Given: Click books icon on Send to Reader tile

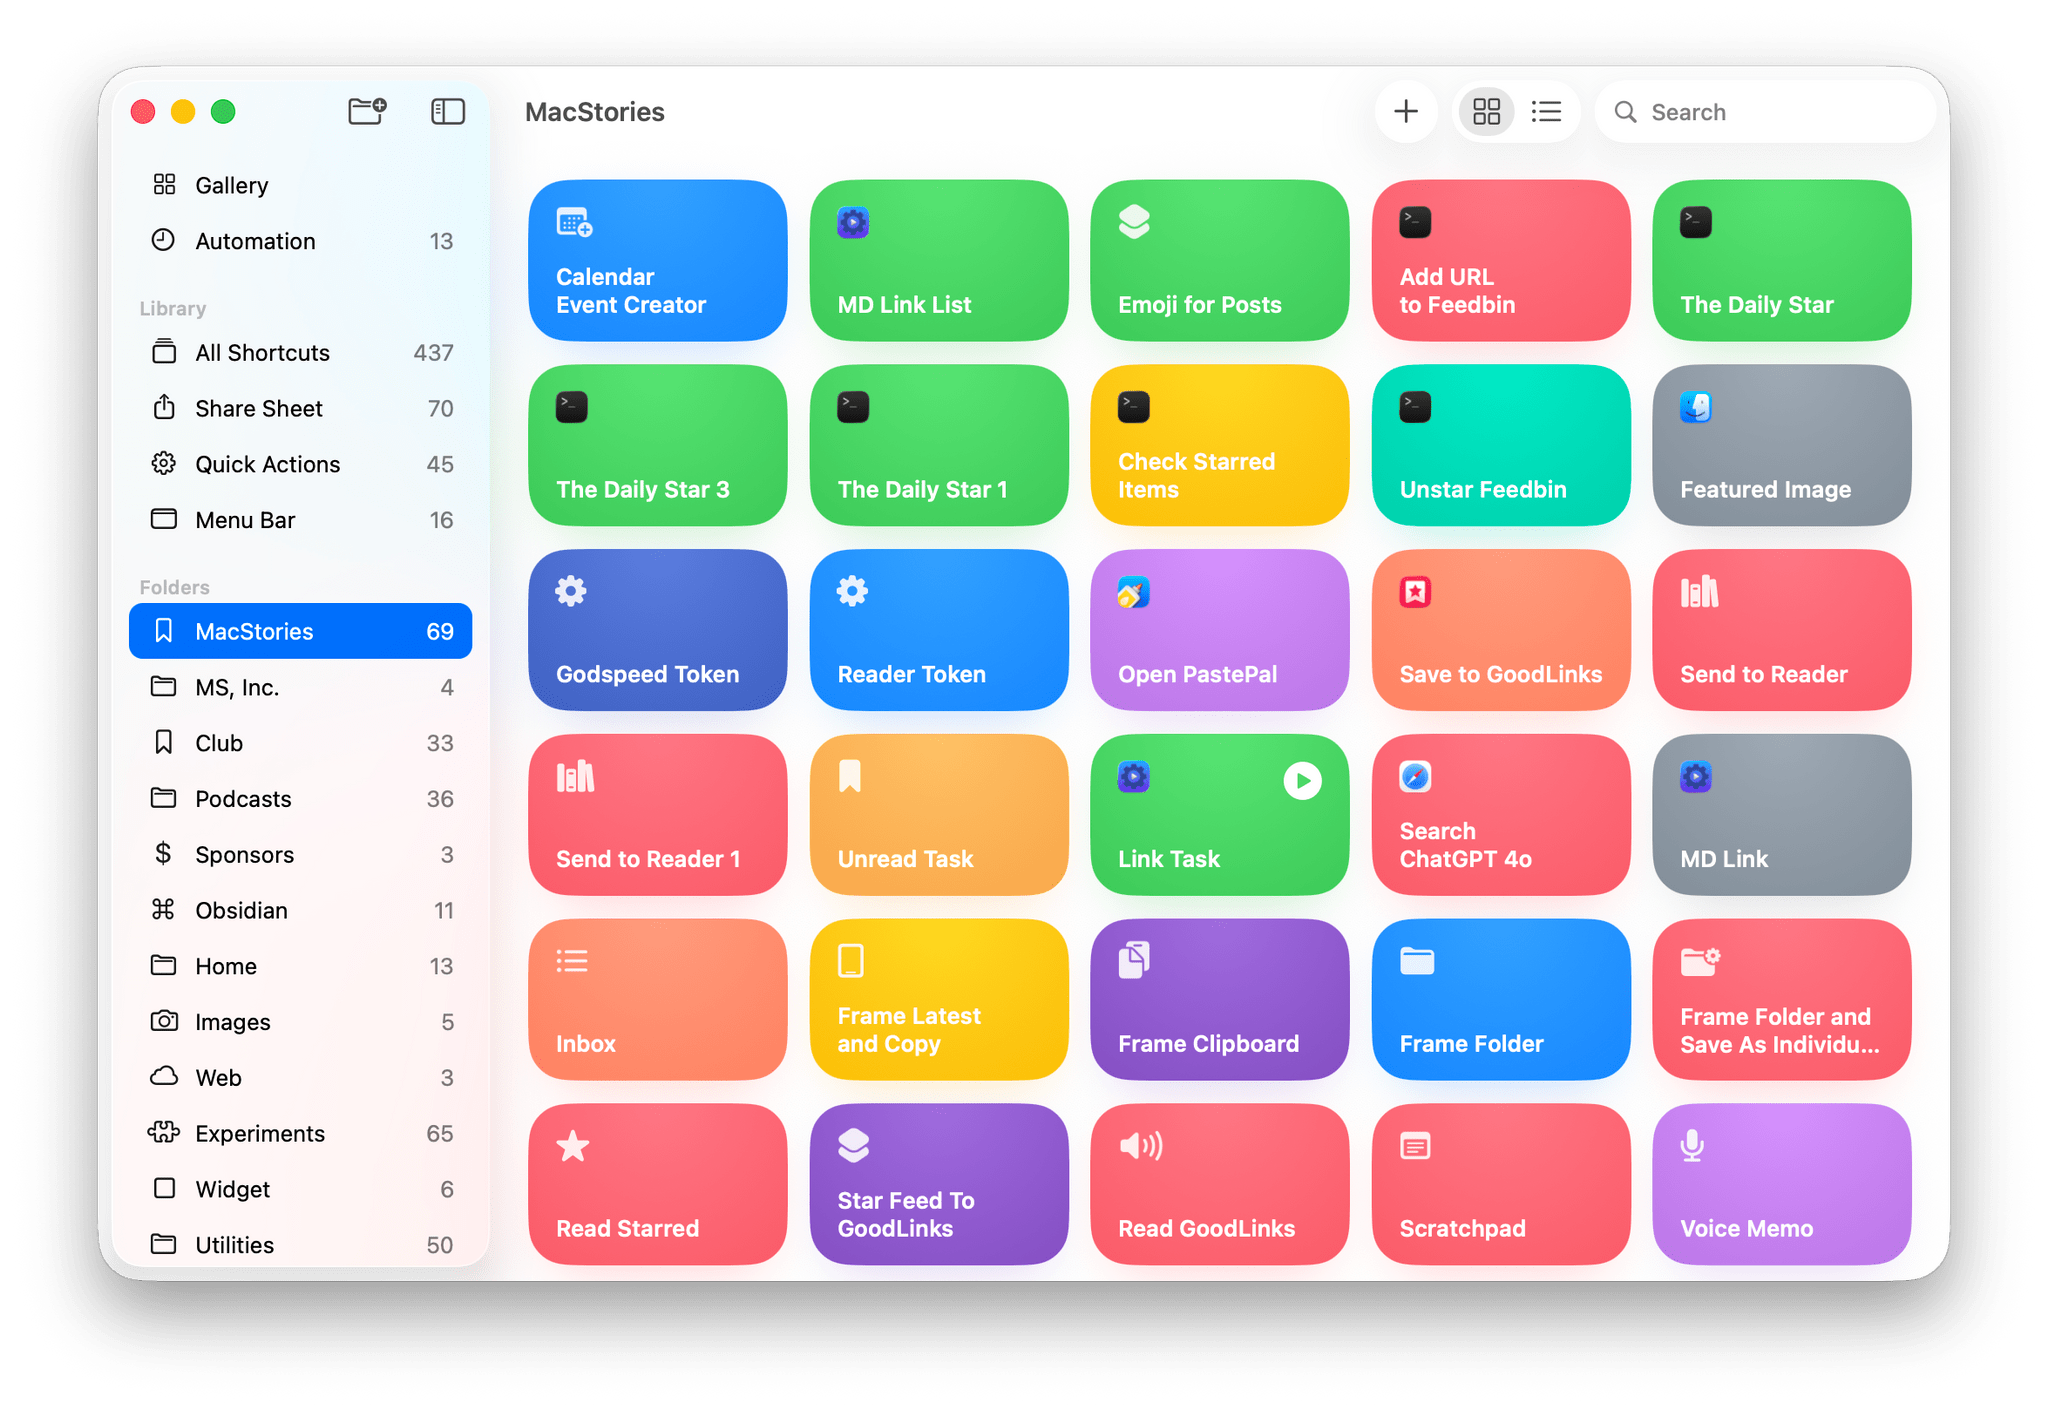Looking at the screenshot, I should (x=1699, y=592).
